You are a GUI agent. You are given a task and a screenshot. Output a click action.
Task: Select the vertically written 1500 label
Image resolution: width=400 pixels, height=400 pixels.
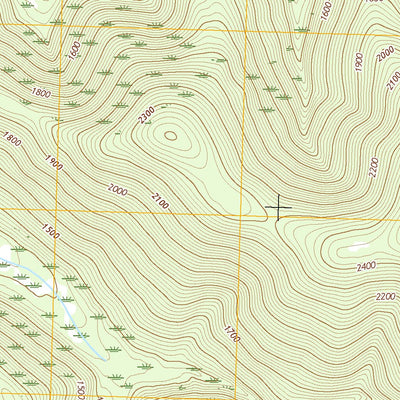click(82, 391)
